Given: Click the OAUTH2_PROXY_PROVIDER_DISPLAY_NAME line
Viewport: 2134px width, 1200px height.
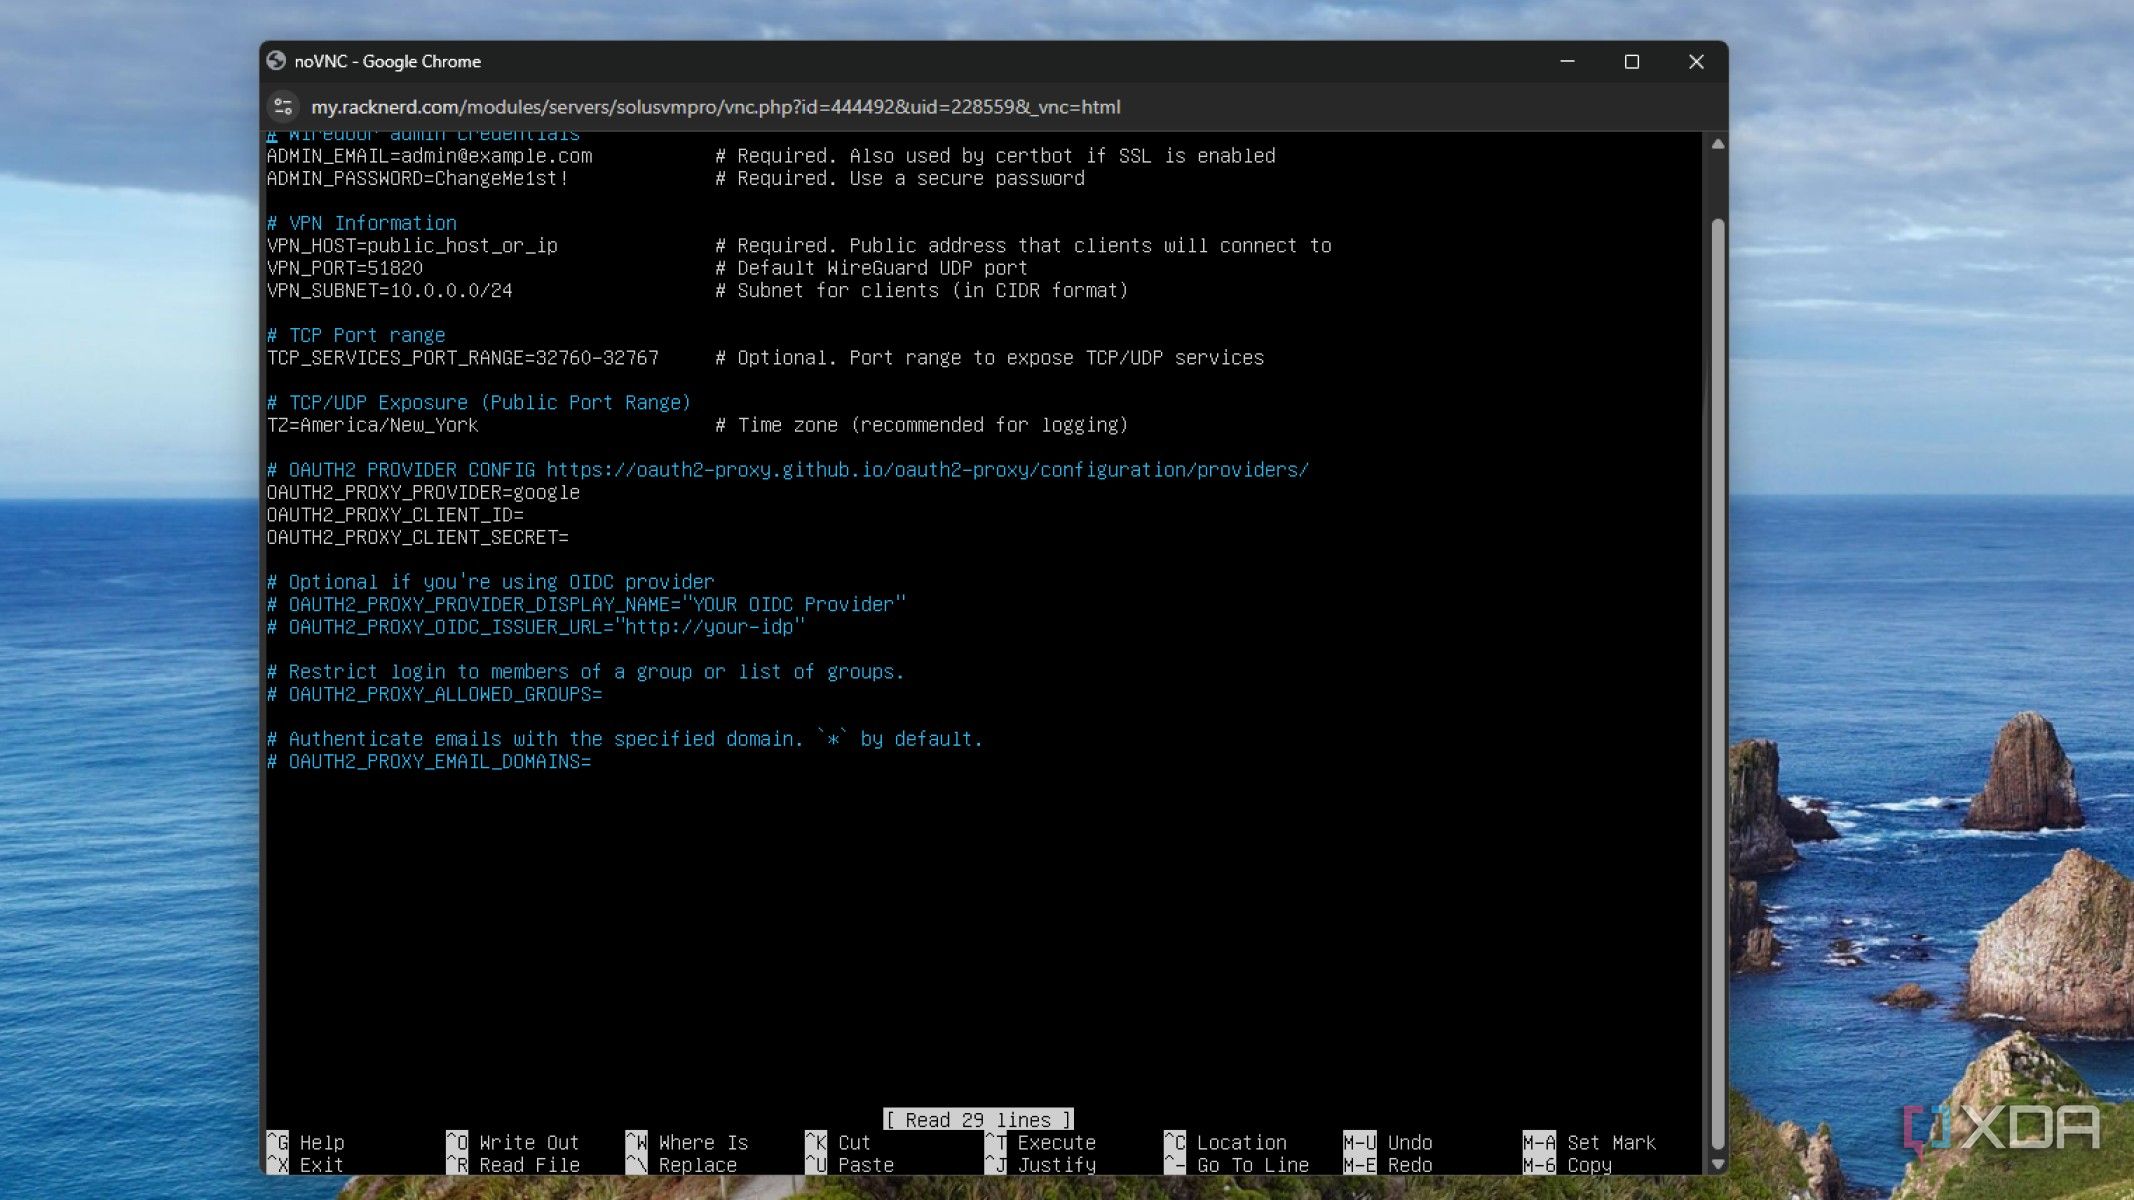Looking at the screenshot, I should [x=586, y=604].
